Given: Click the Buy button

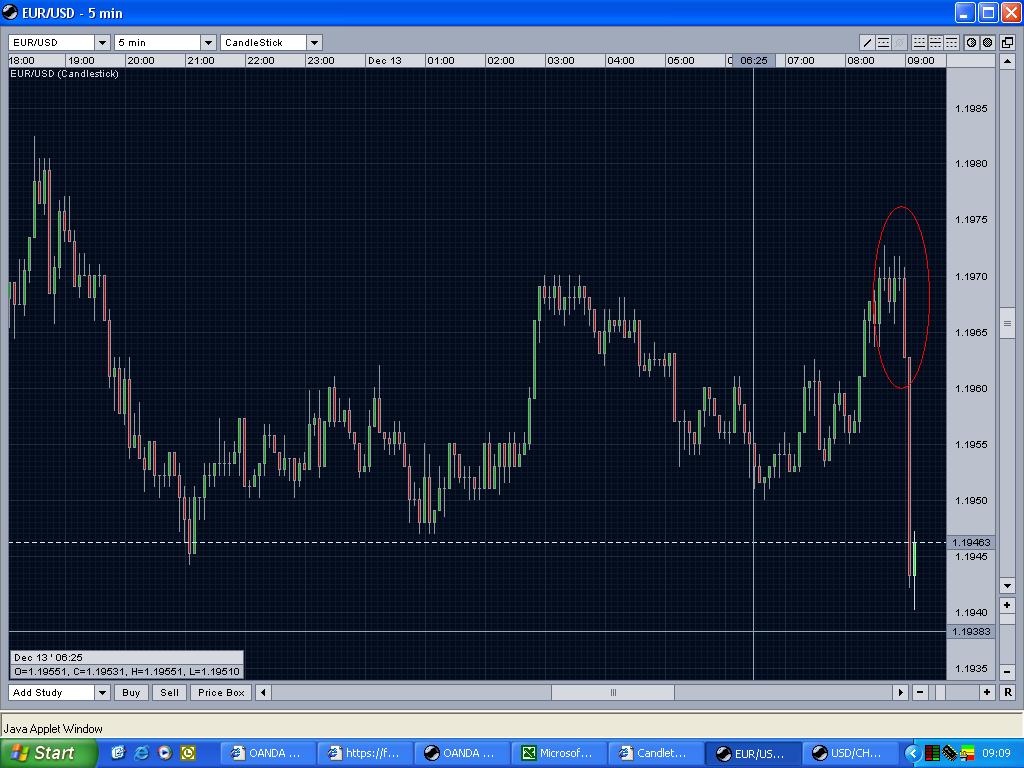Looking at the screenshot, I should point(131,692).
